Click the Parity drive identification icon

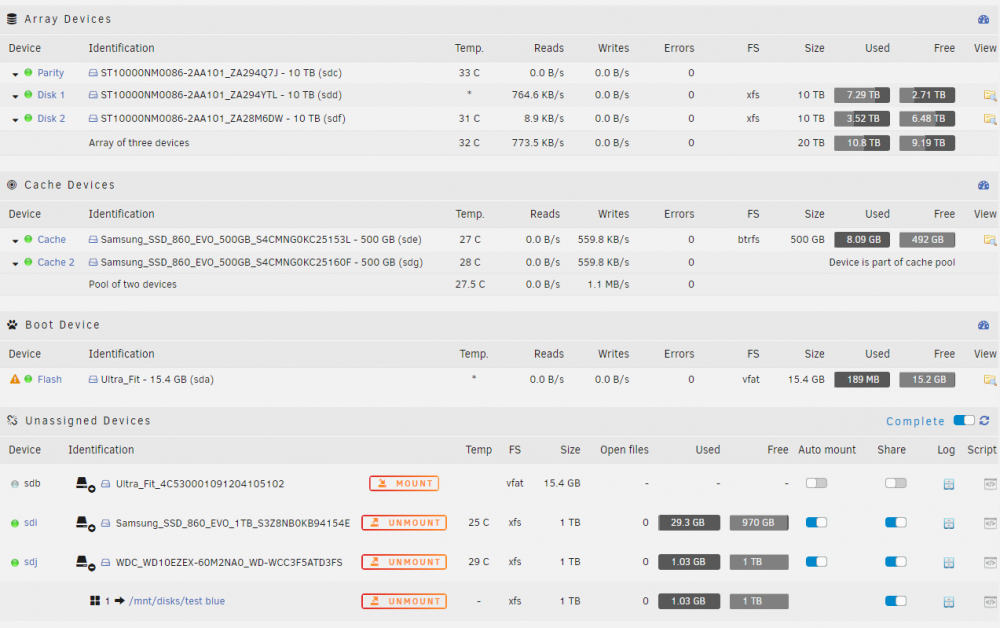[x=93, y=73]
